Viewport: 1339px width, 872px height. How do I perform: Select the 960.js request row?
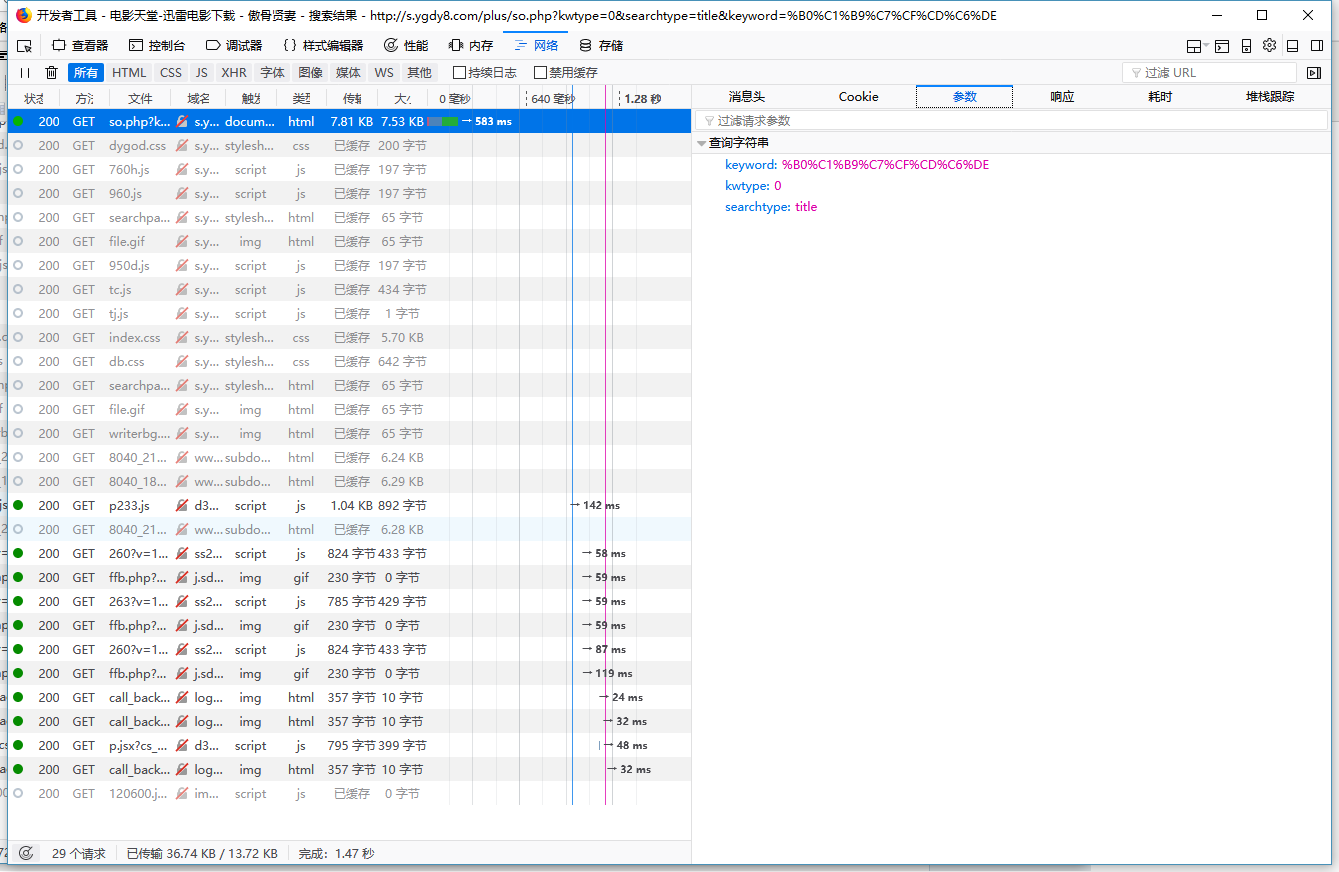pyautogui.click(x=349, y=193)
